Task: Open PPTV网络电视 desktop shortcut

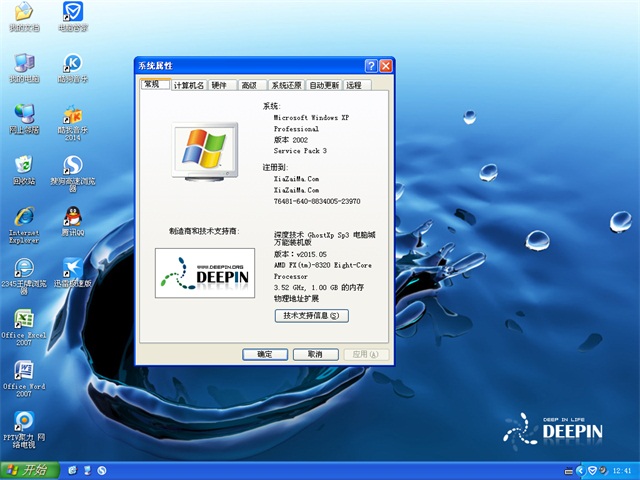Action: (23, 422)
